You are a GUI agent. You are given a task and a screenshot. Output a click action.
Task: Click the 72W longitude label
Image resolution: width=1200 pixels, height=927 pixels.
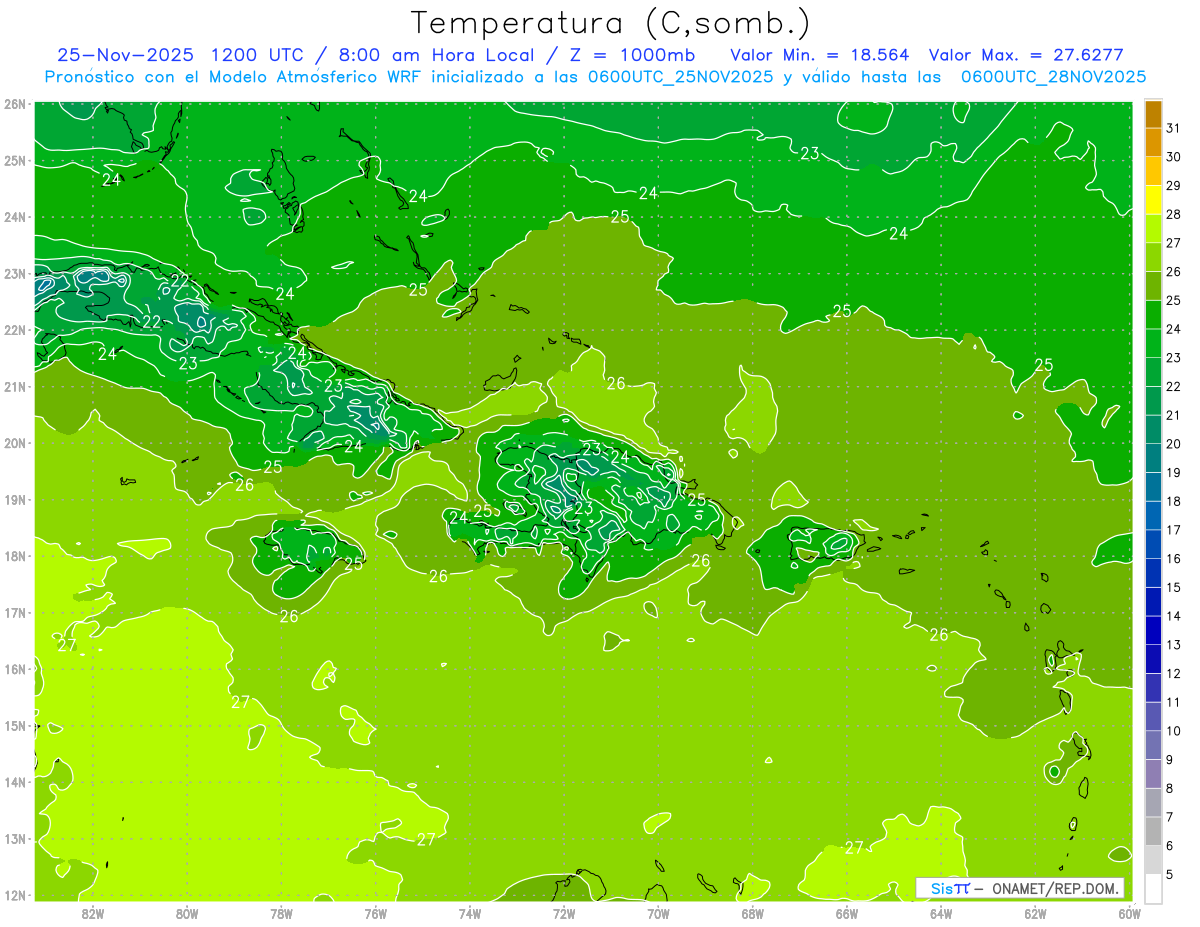564,913
